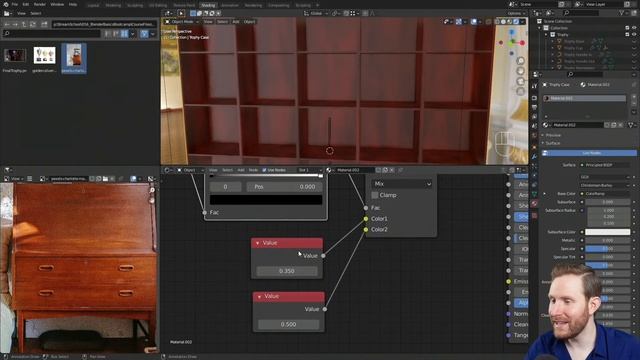Screen dimensions: 640x360
Task: Open the Window menu
Action: tap(57, 4)
